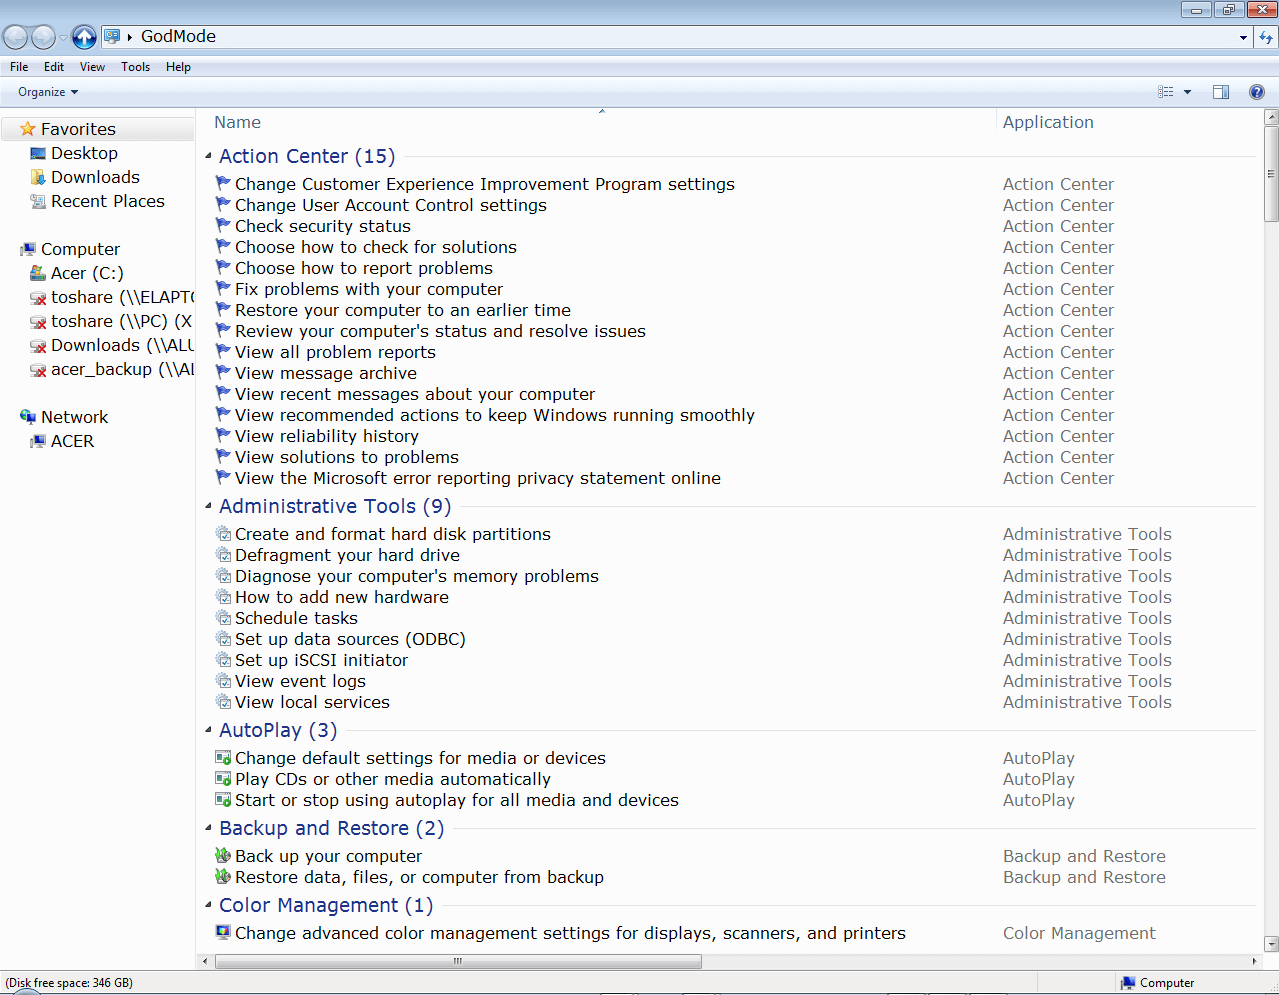
Task: Click icon of Back up your computer
Action: tap(223, 855)
